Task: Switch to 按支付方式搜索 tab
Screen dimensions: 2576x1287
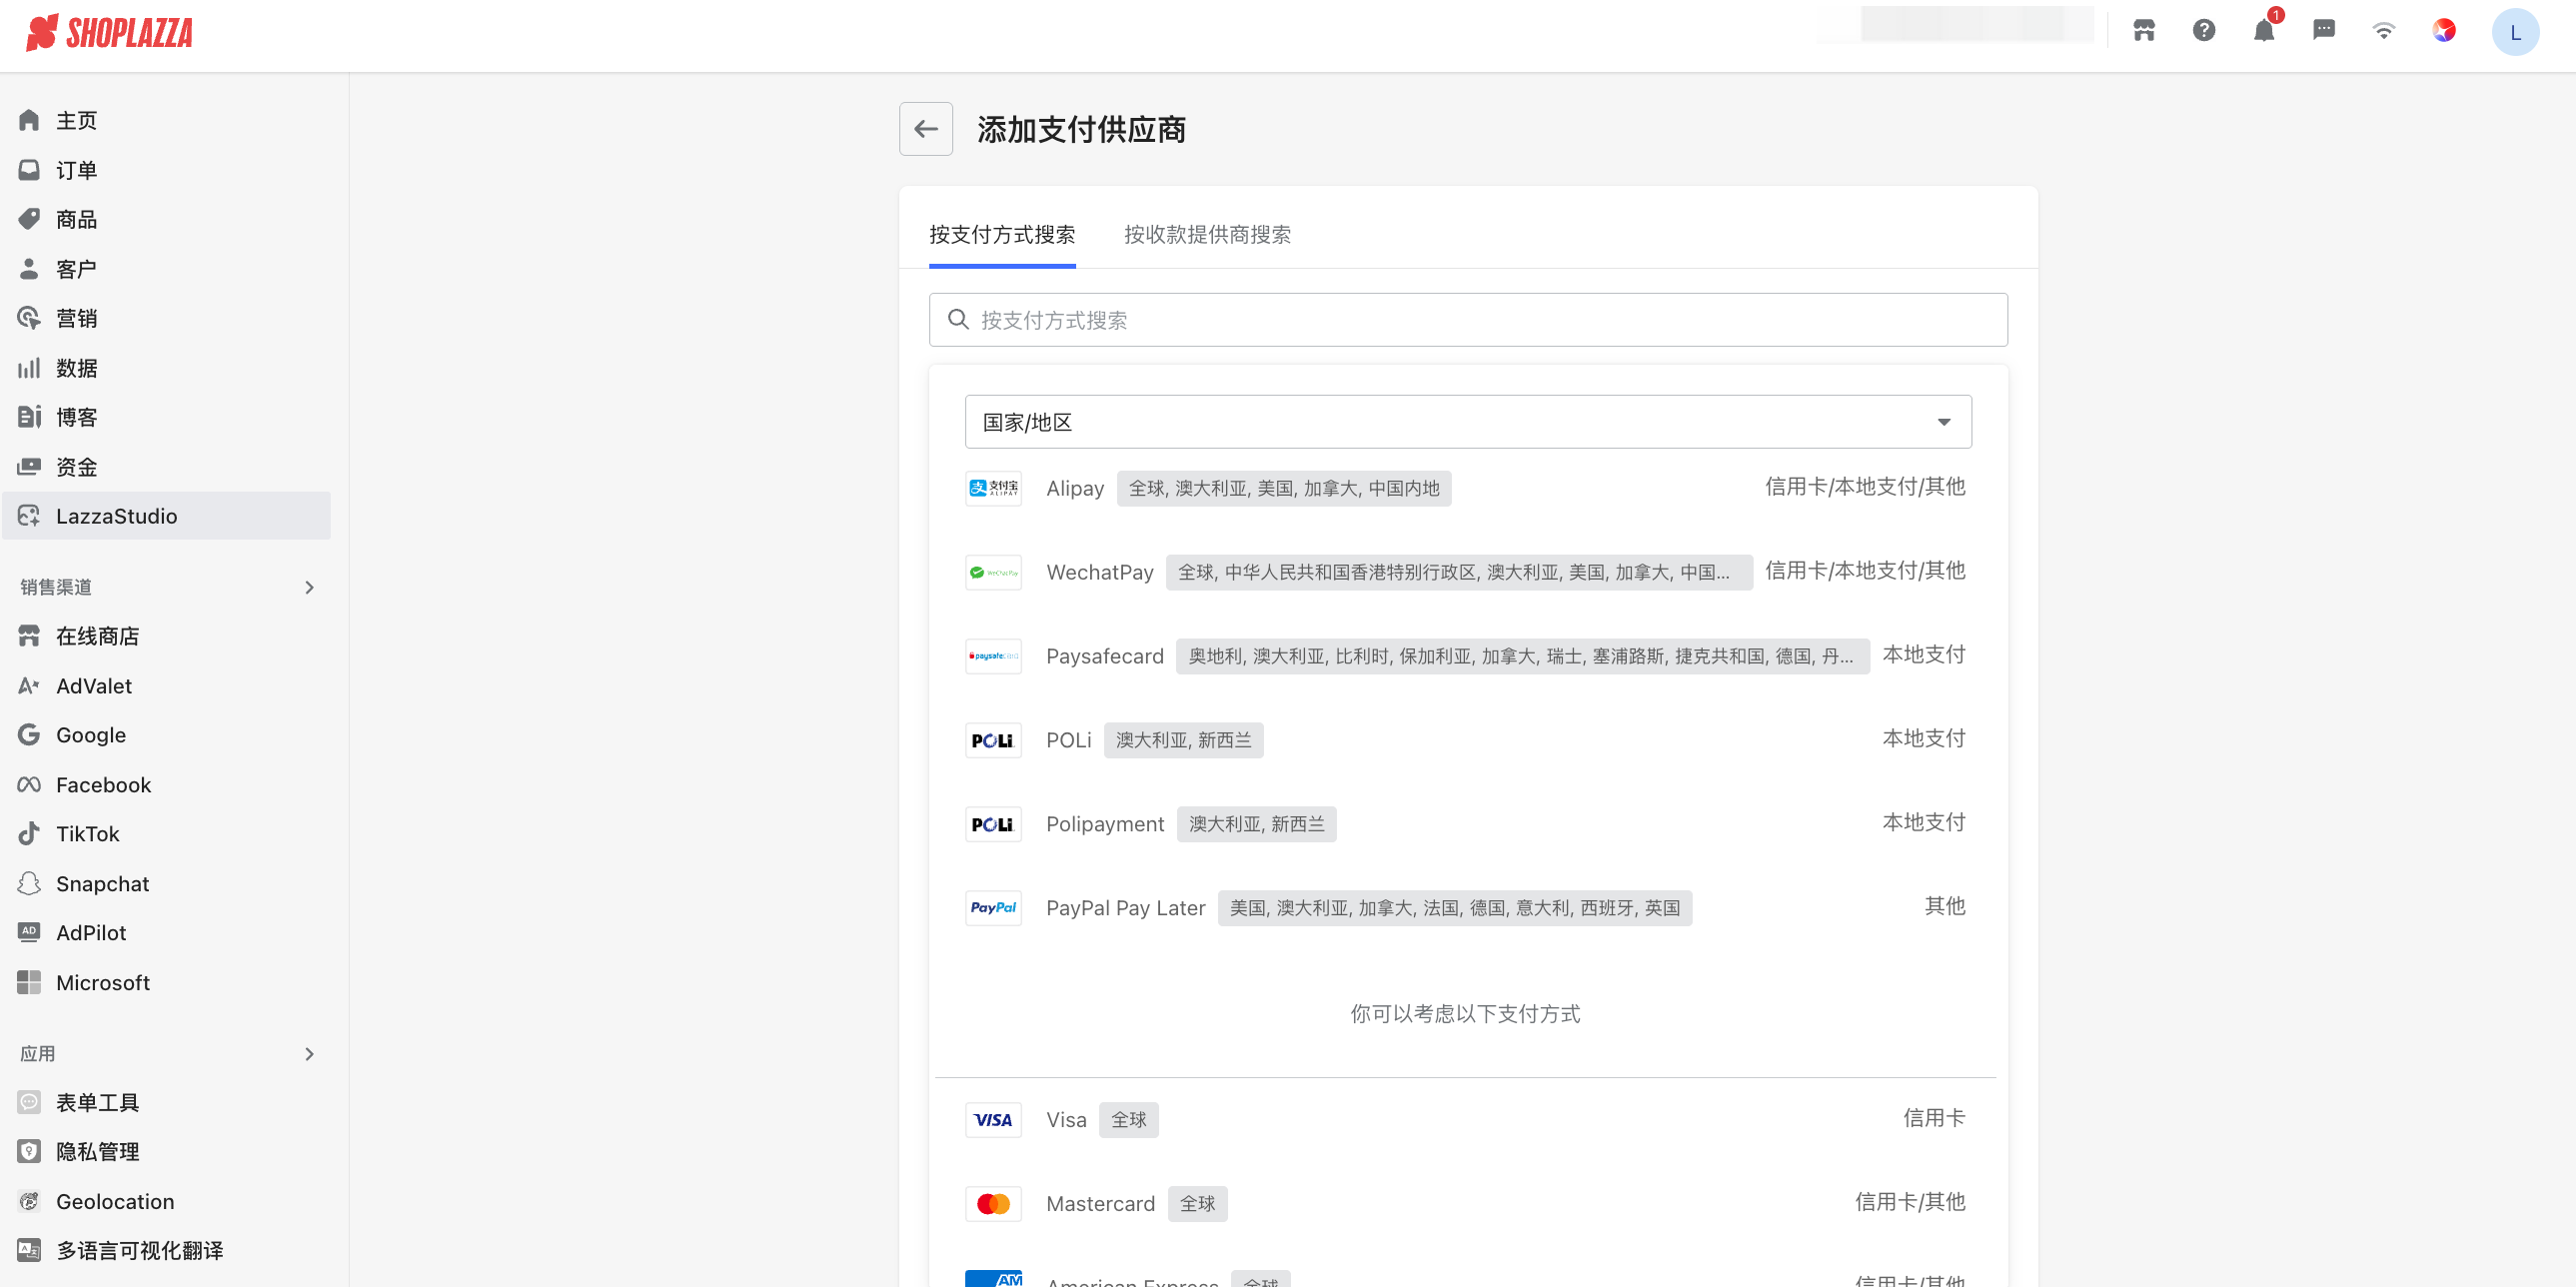Action: pyautogui.click(x=1002, y=235)
